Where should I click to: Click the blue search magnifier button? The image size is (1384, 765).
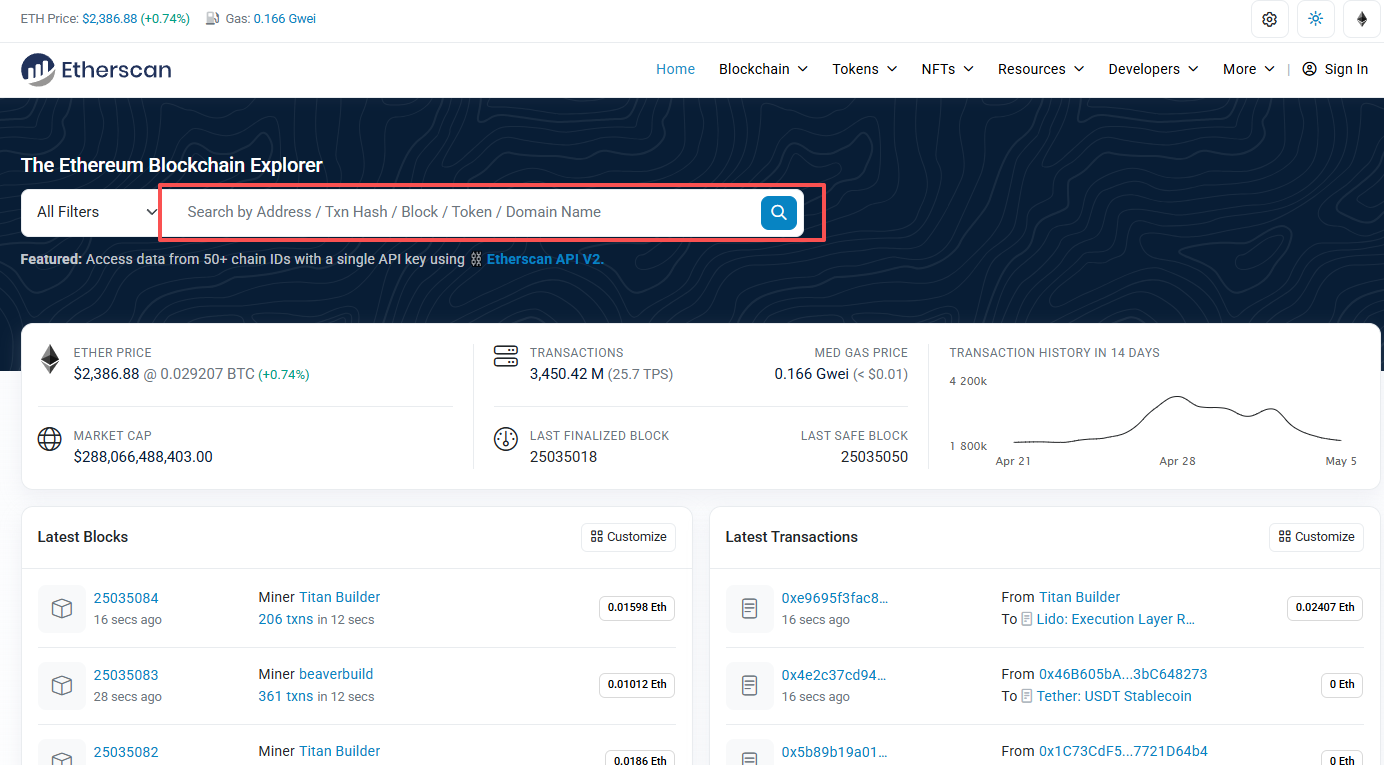coord(779,212)
